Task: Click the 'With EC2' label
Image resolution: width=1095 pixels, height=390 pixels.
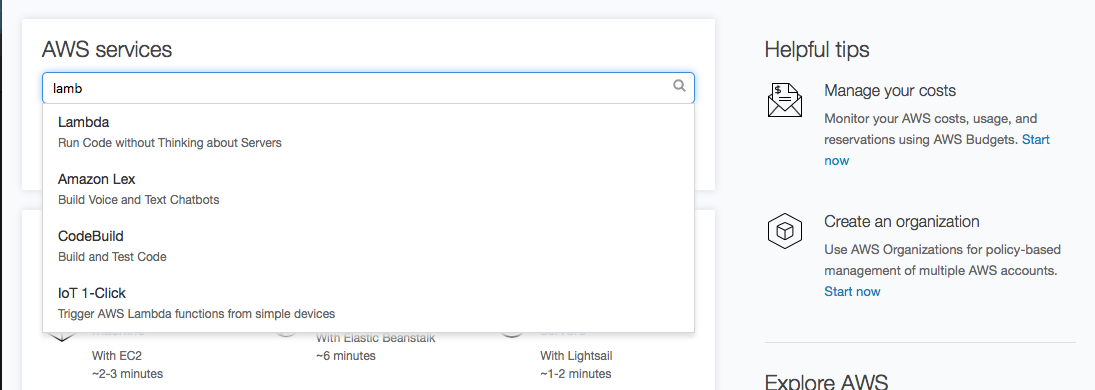Action: 117,356
